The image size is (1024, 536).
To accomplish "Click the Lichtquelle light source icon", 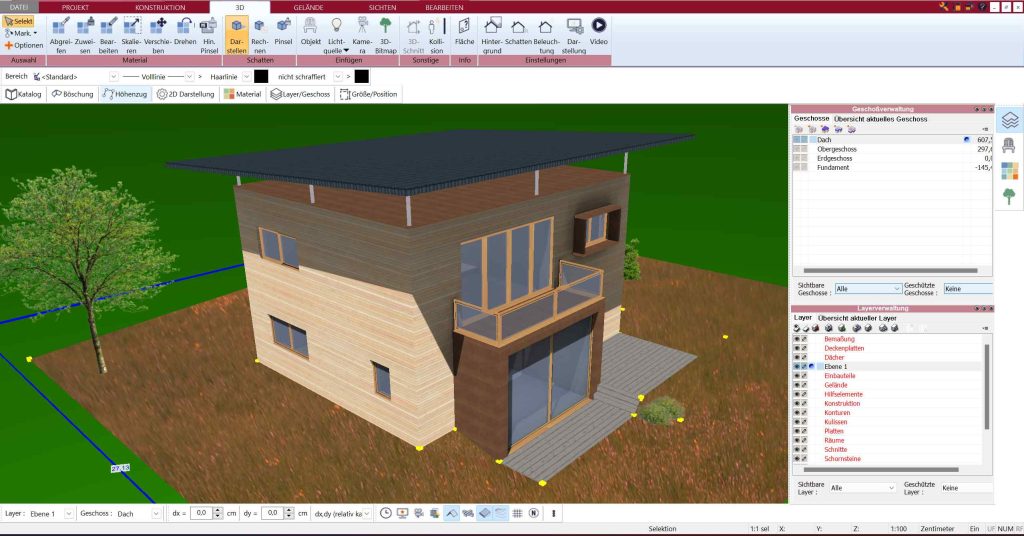I will [336, 35].
